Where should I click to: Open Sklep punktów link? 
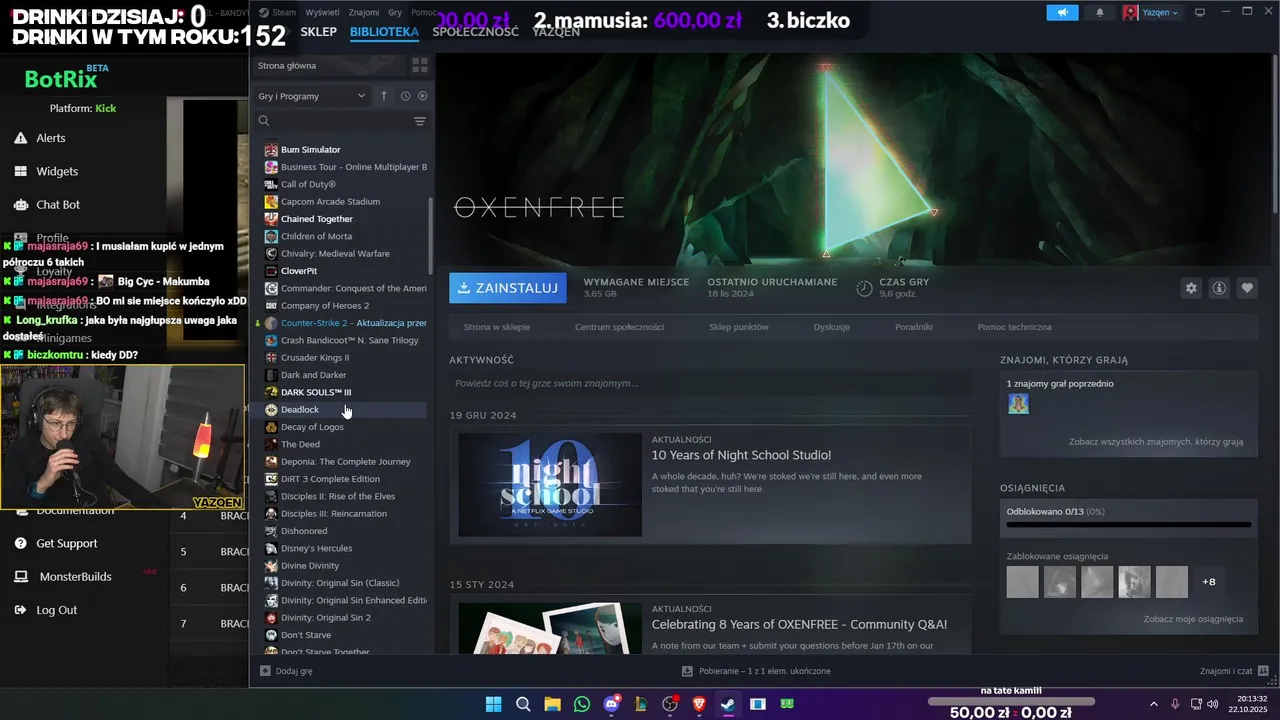point(739,327)
